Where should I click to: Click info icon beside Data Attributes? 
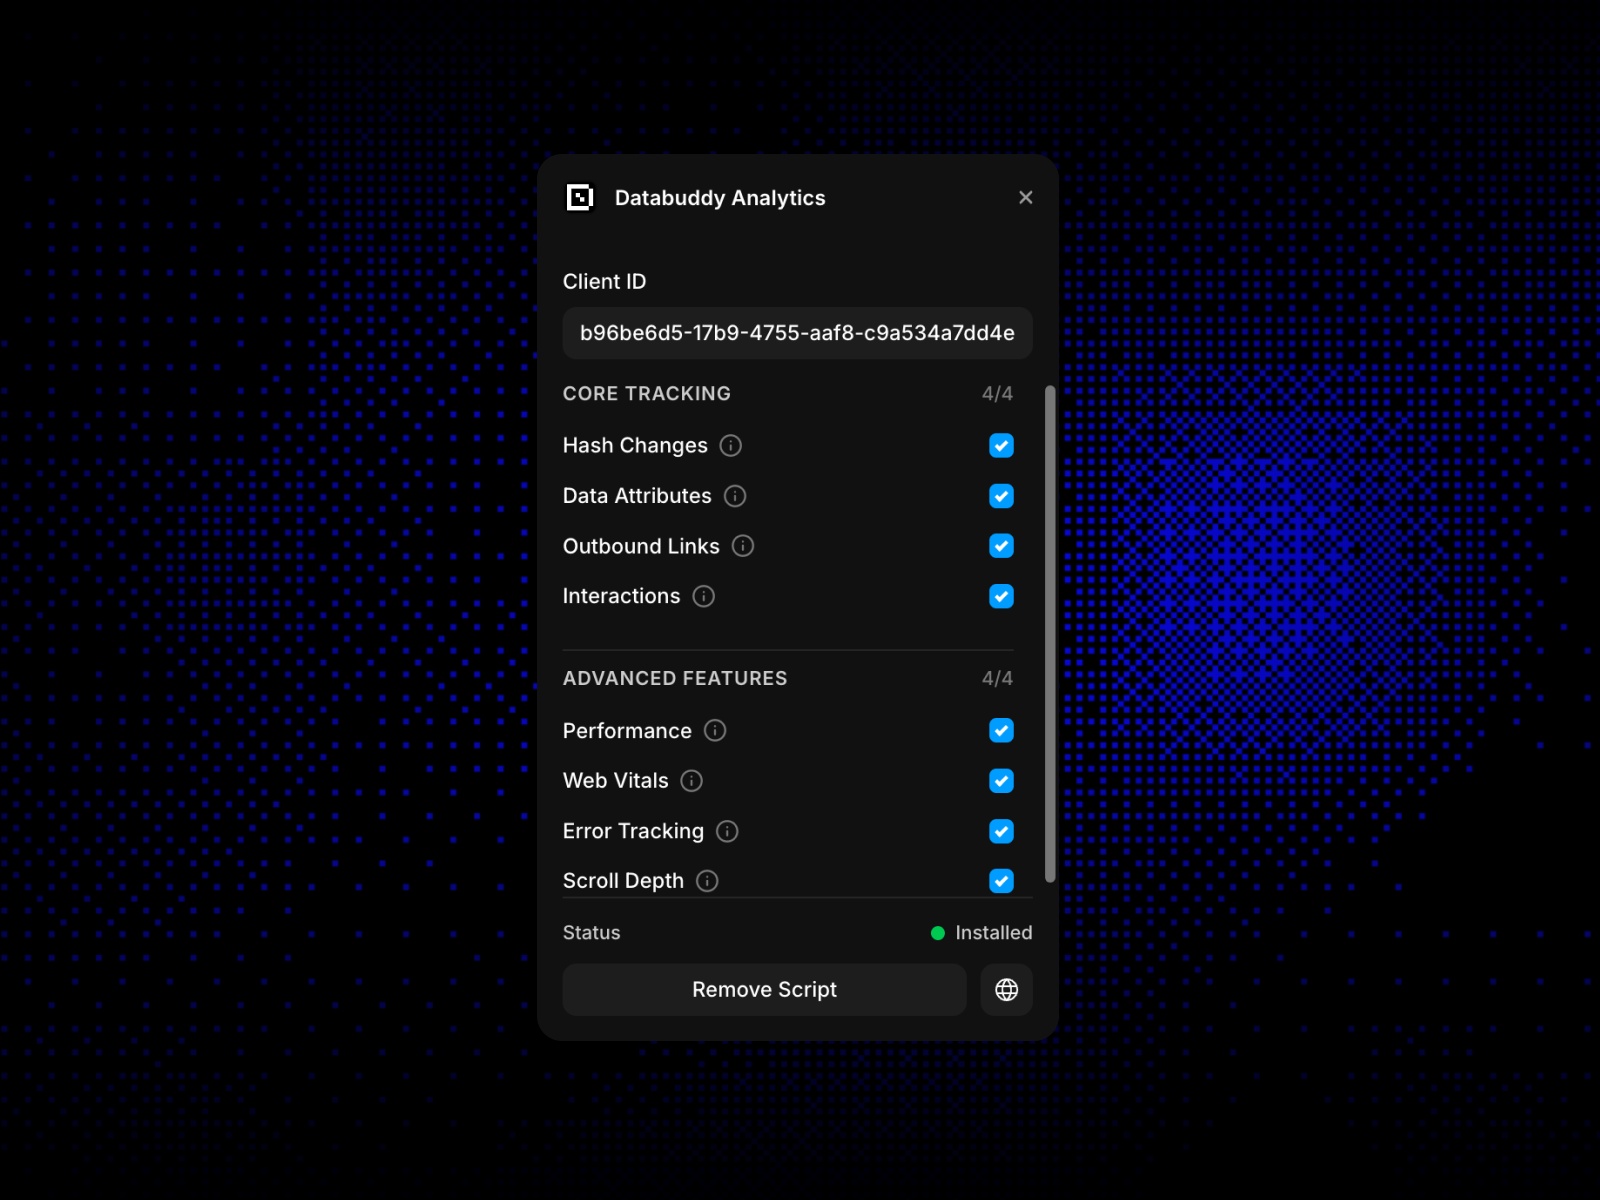(x=735, y=496)
